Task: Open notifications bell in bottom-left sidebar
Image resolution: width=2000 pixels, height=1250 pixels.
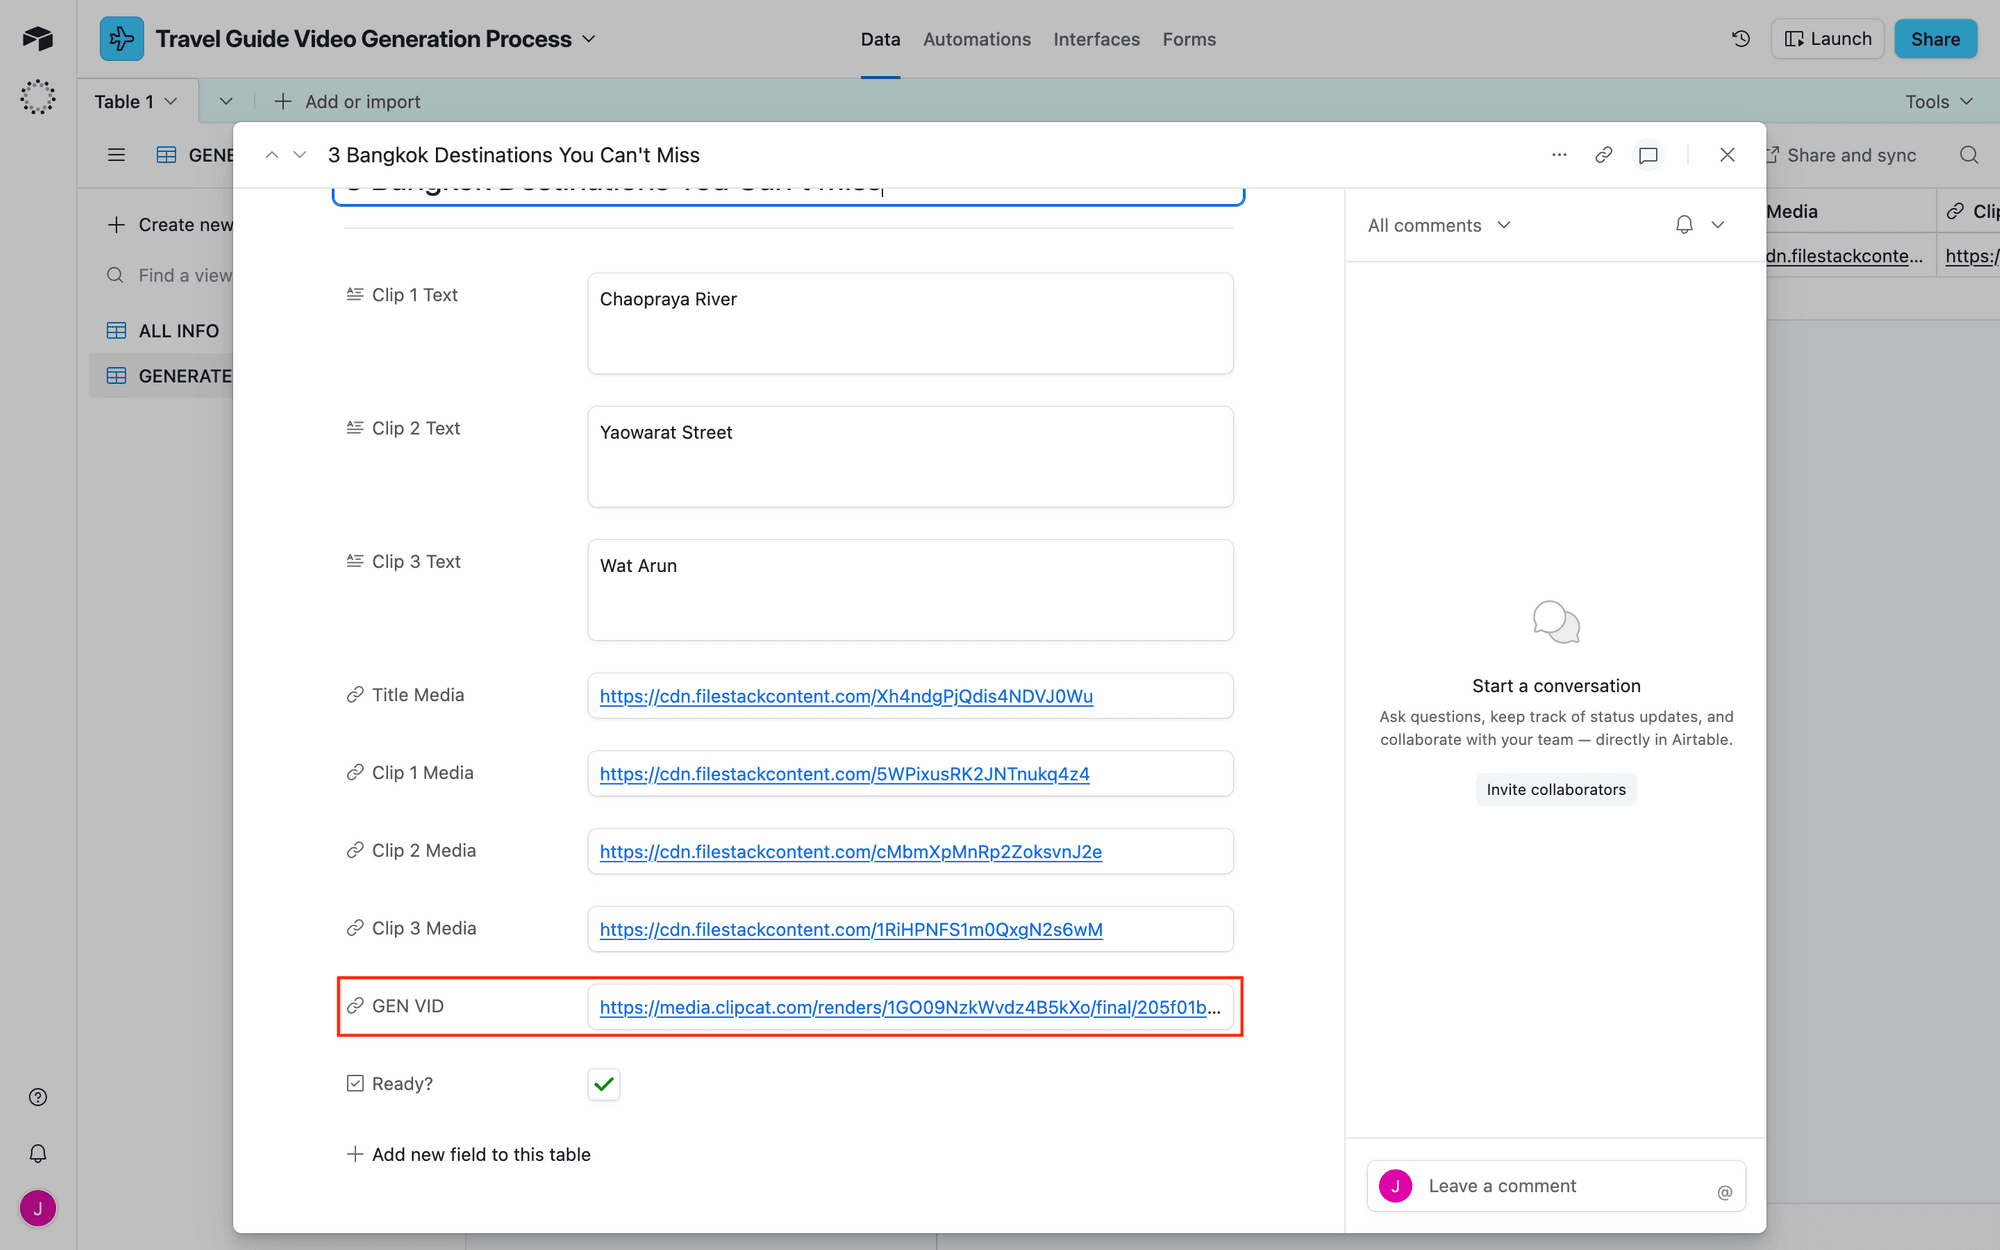Action: 37,1153
